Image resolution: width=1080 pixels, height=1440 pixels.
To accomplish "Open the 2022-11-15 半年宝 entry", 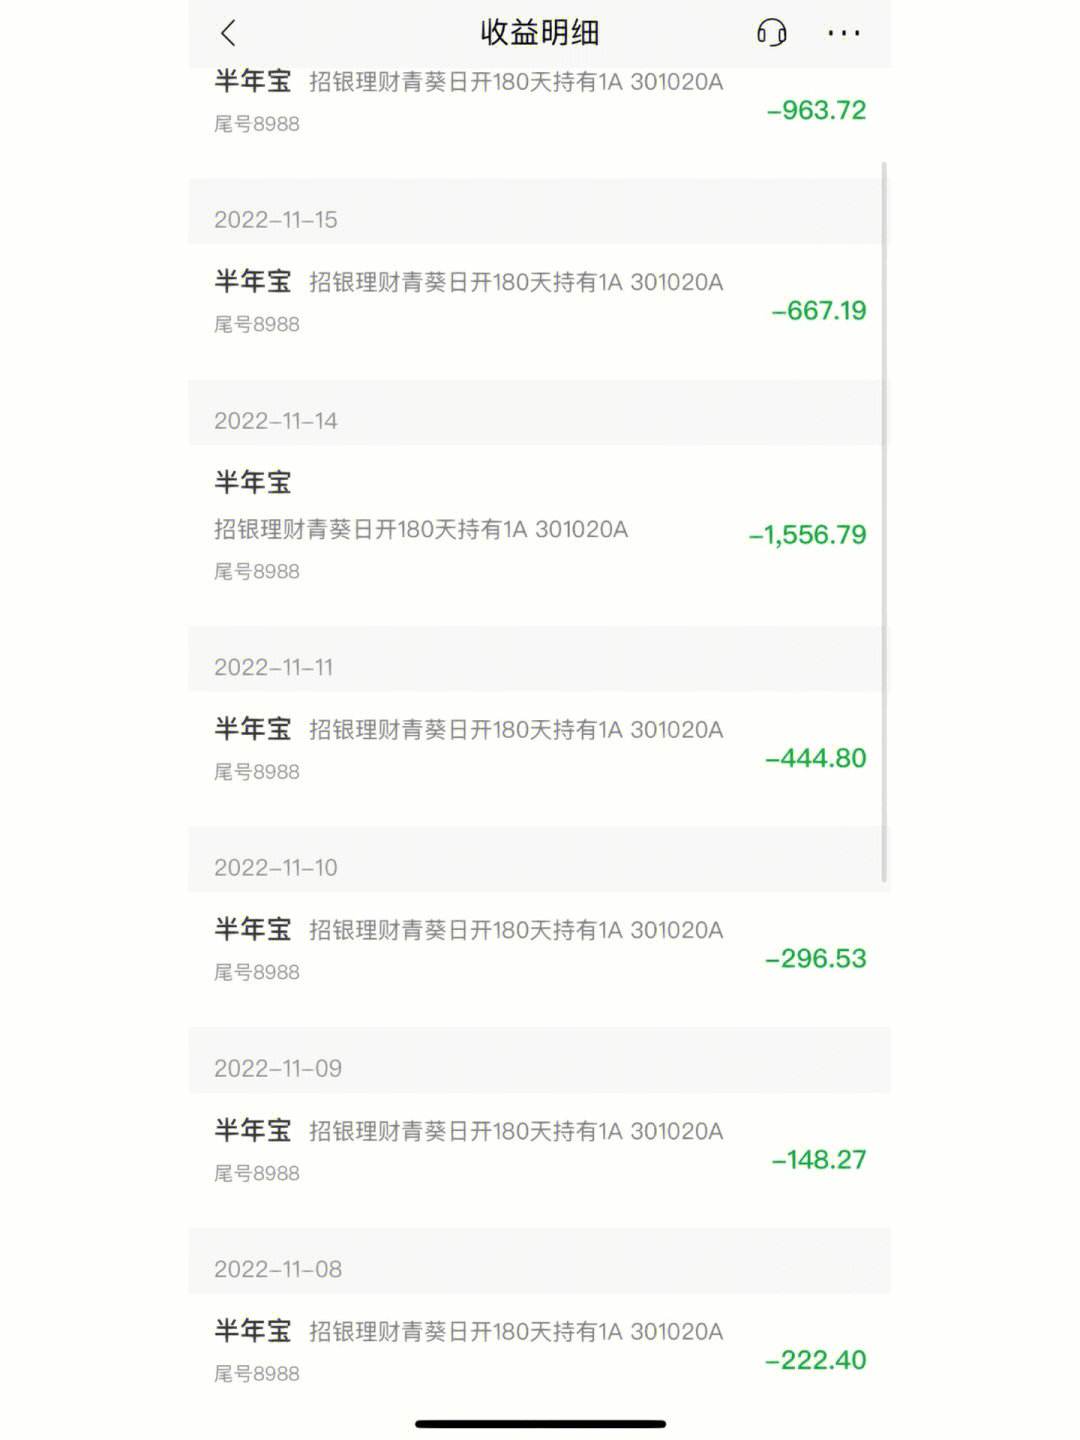I will tap(468, 300).
